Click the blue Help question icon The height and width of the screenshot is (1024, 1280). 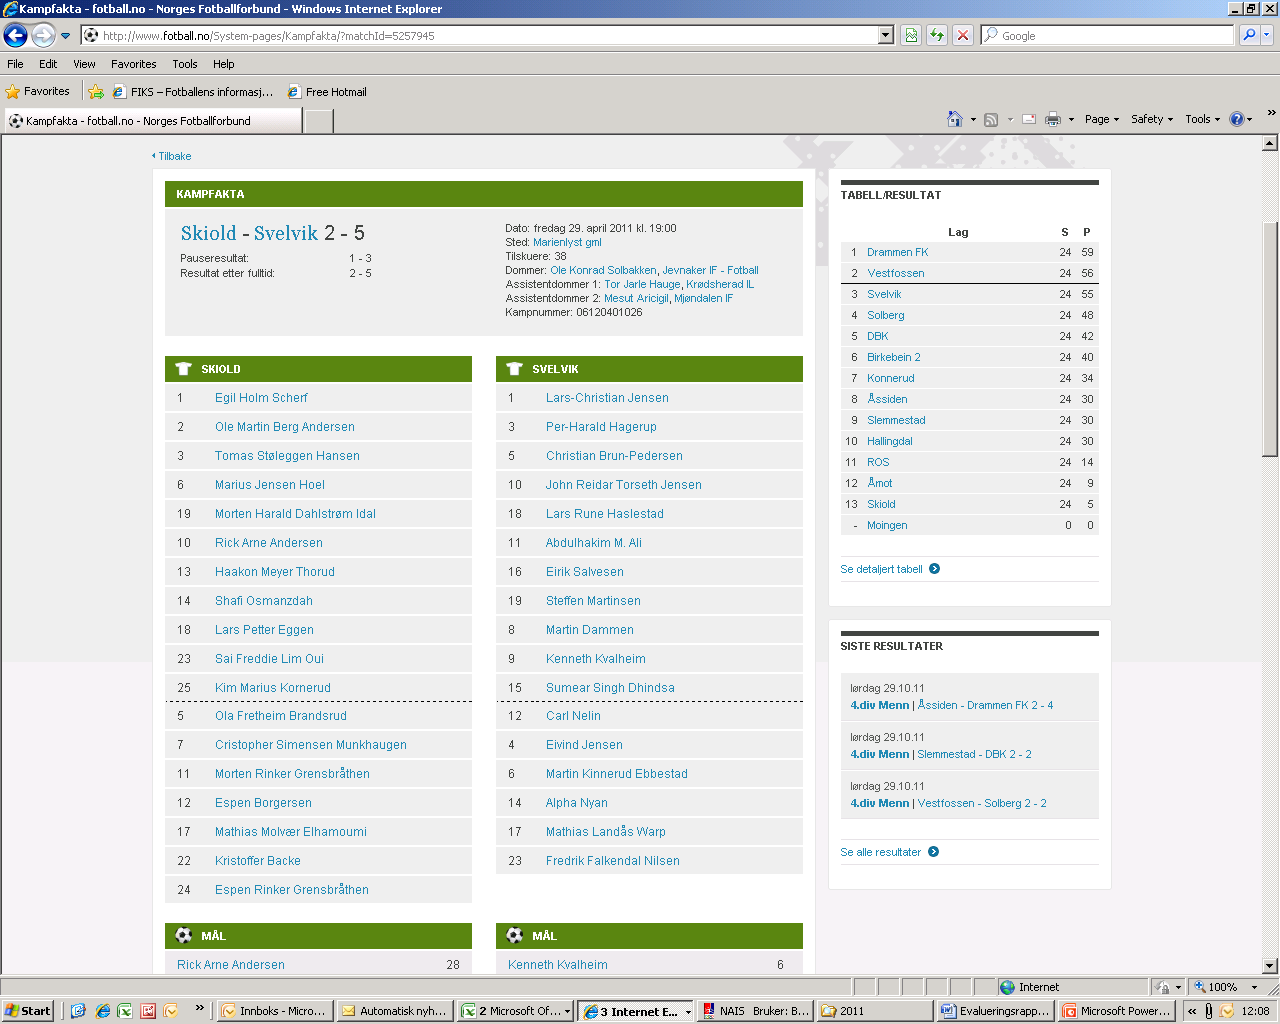(x=1237, y=119)
